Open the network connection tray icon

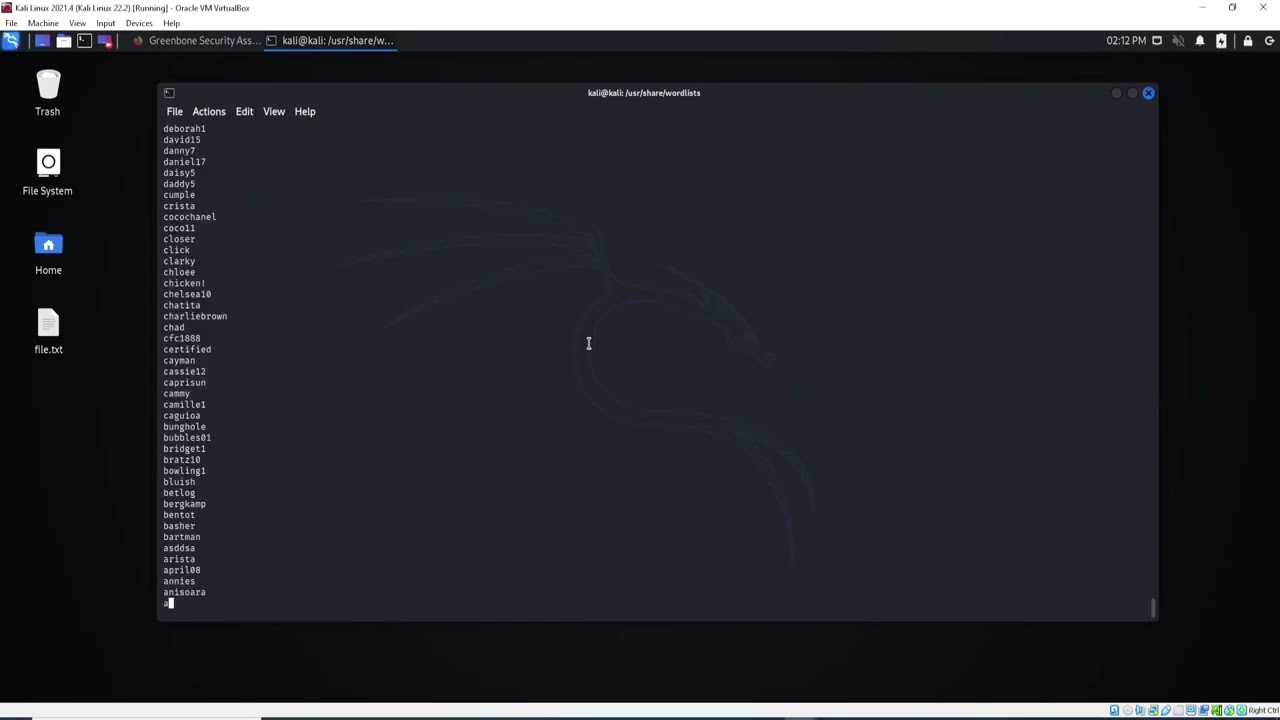click(x=1157, y=41)
